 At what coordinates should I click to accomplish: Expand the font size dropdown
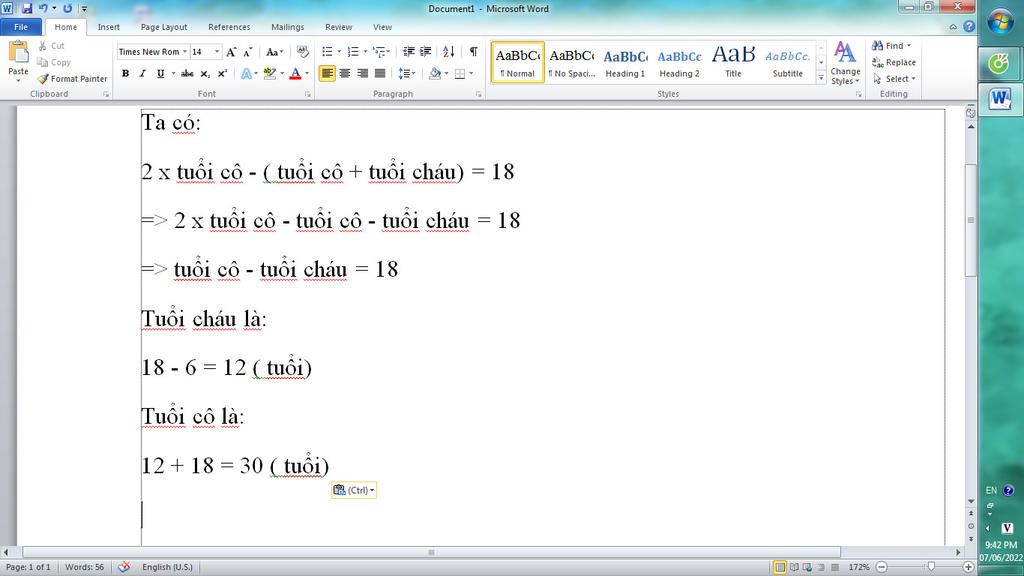point(216,52)
